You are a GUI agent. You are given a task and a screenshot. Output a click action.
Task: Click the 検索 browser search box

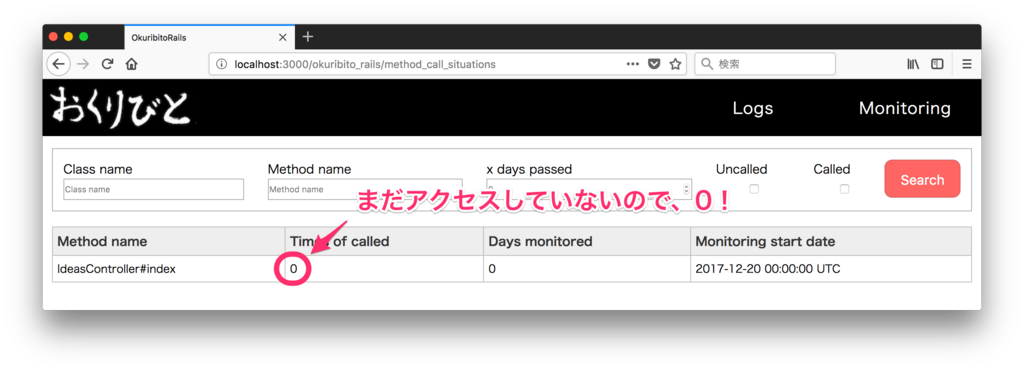(x=765, y=64)
